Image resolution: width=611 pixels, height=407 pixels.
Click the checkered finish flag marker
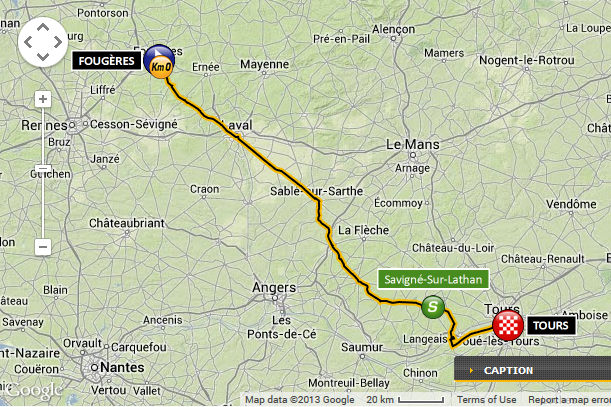[508, 324]
